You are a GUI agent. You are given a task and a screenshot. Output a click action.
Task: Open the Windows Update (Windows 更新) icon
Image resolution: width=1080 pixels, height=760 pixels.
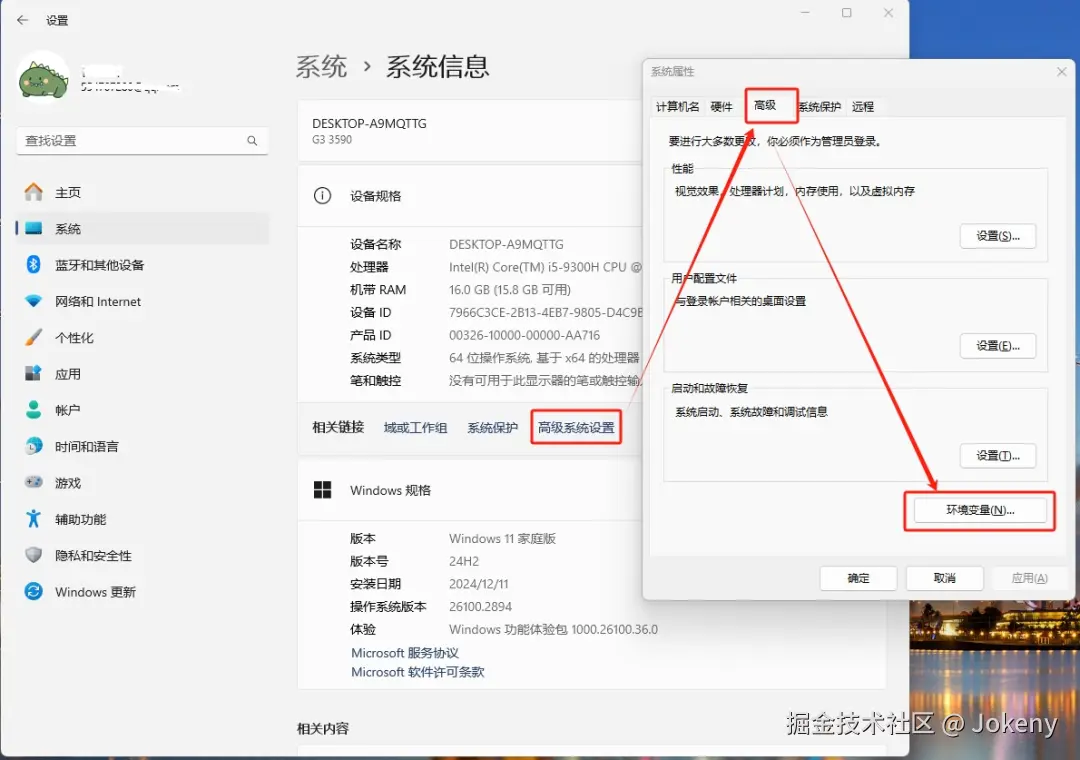tap(34, 591)
